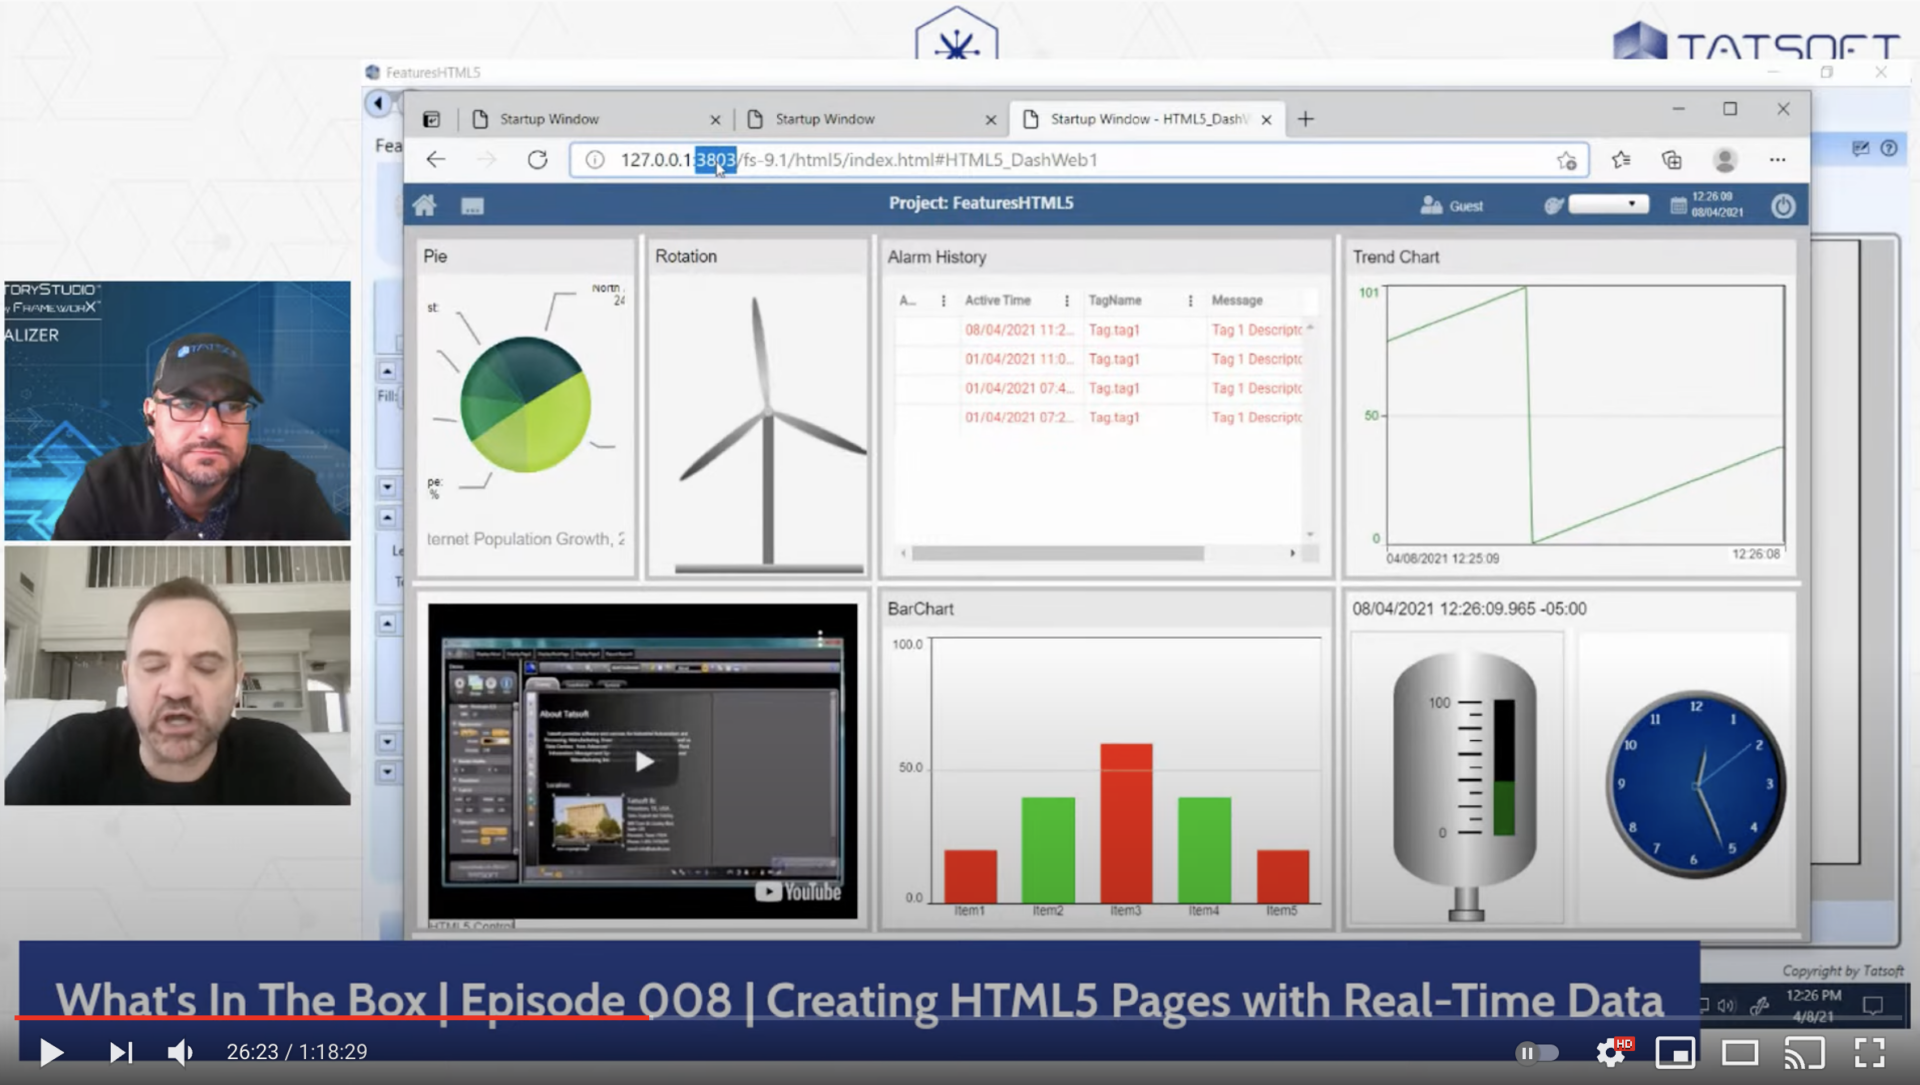The image size is (1920, 1085).
Task: Cast video to a TV
Action: point(1804,1052)
